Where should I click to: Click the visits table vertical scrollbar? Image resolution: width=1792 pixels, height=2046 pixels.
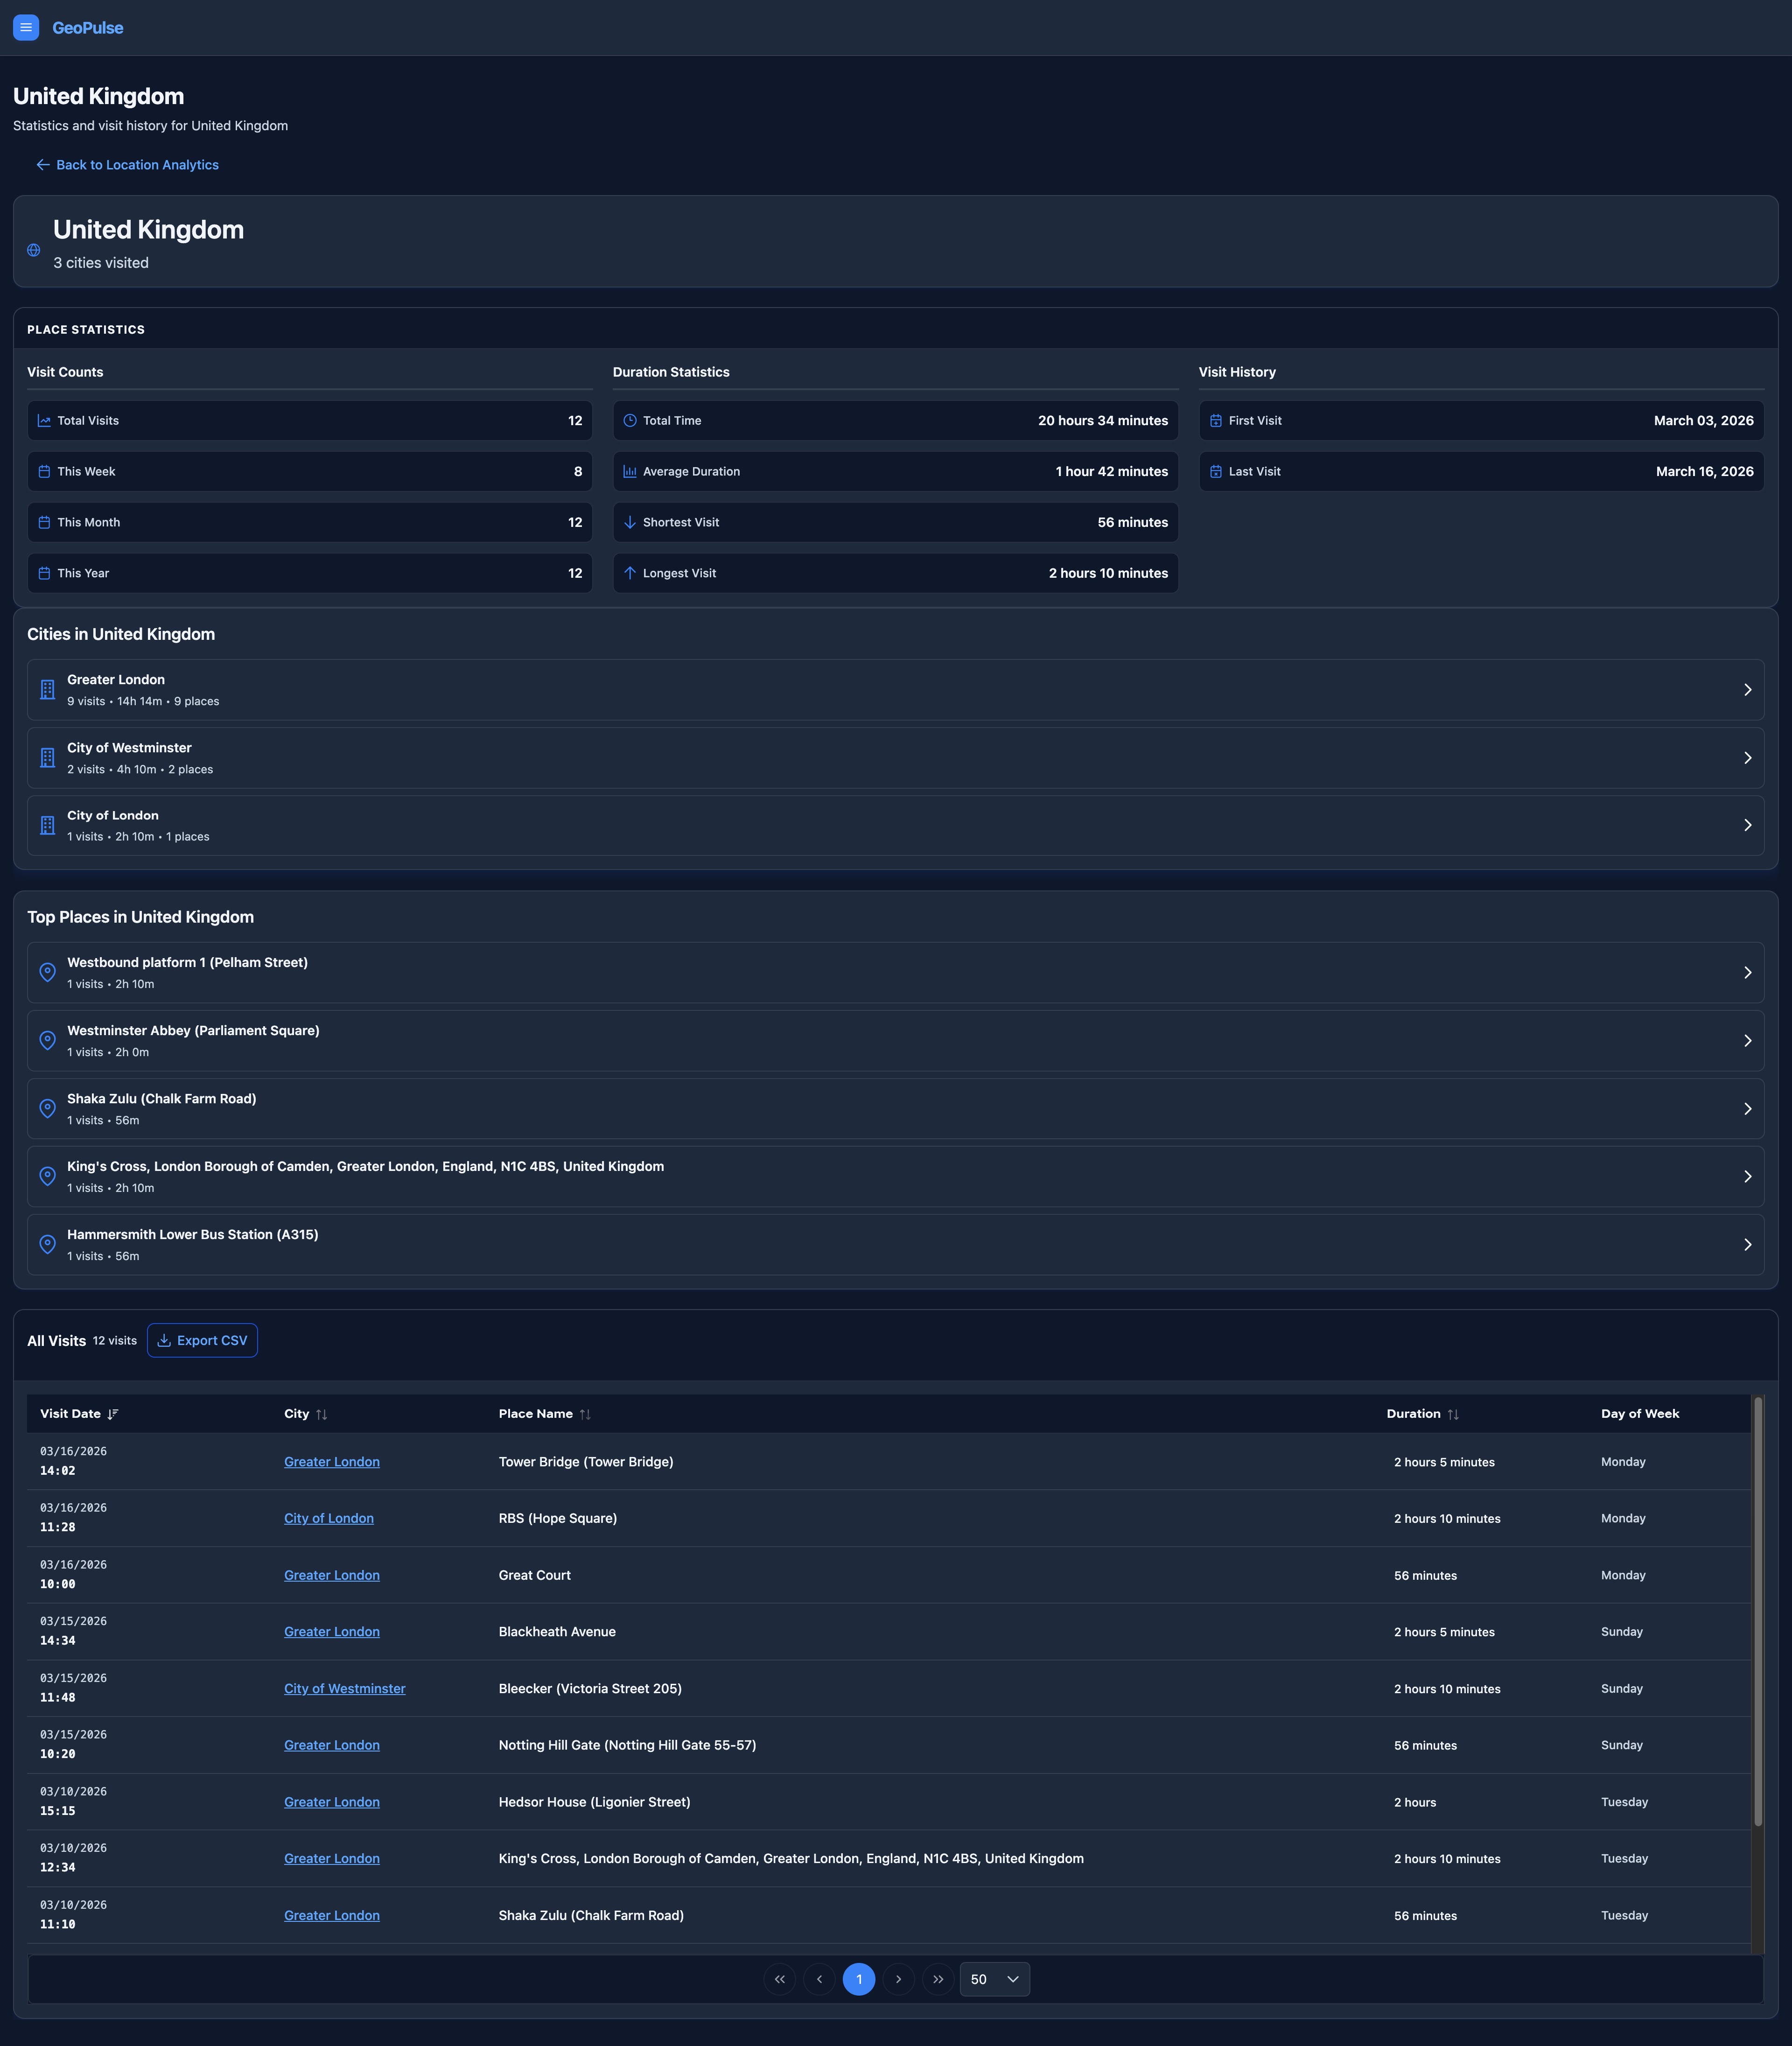click(x=1758, y=1612)
